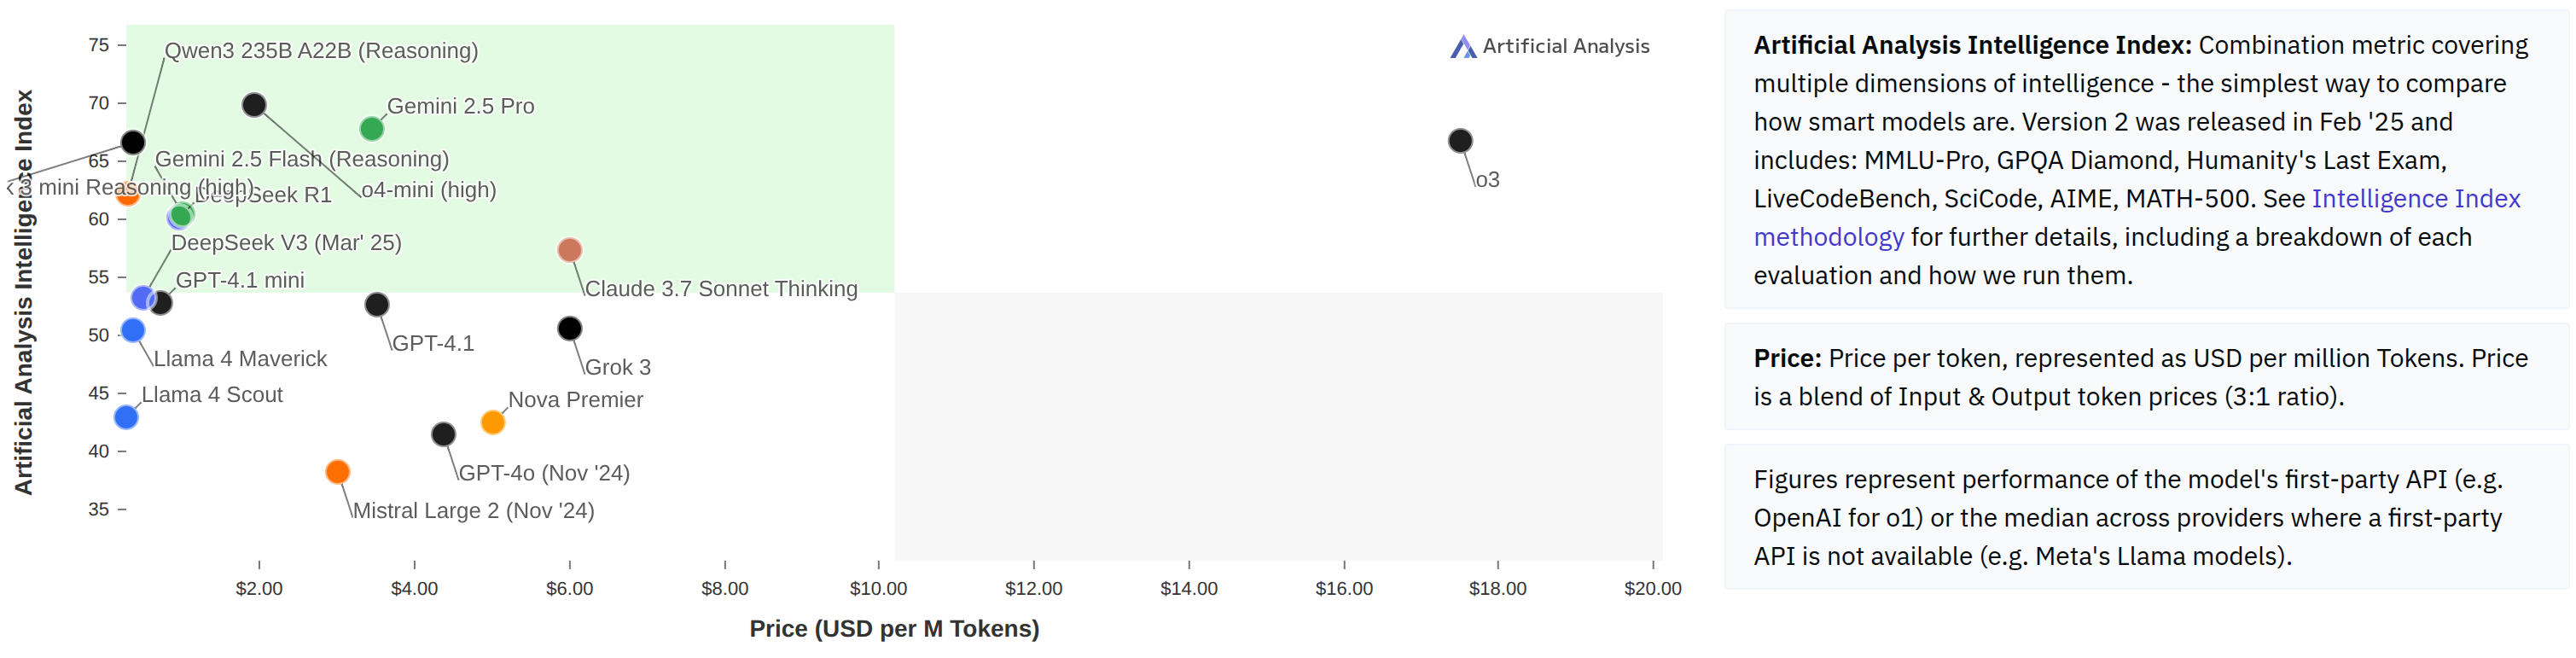2576x658 pixels.
Task: Select the orange Qwen3 235B data point
Action: tap(127, 194)
